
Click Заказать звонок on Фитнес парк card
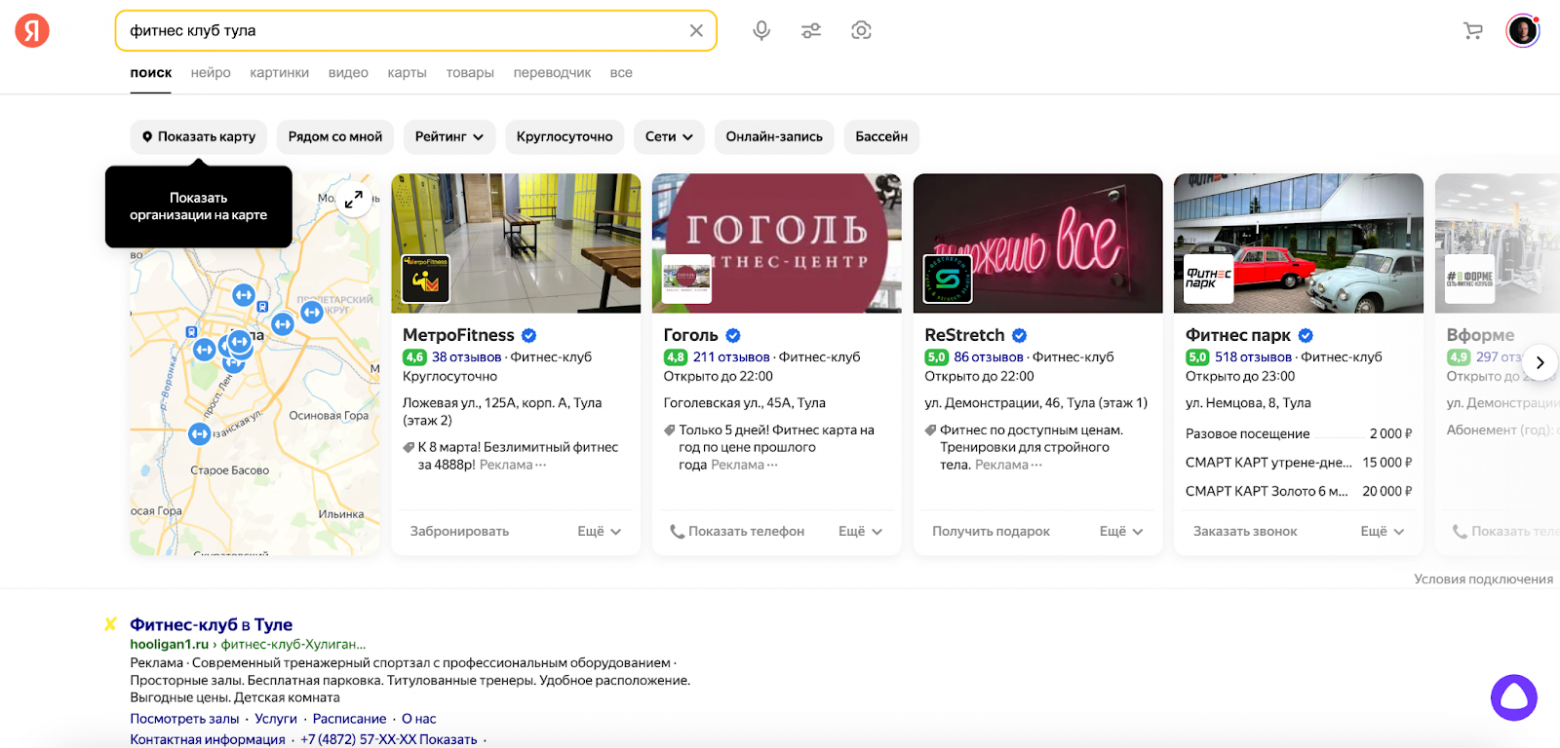pyautogui.click(x=1245, y=531)
